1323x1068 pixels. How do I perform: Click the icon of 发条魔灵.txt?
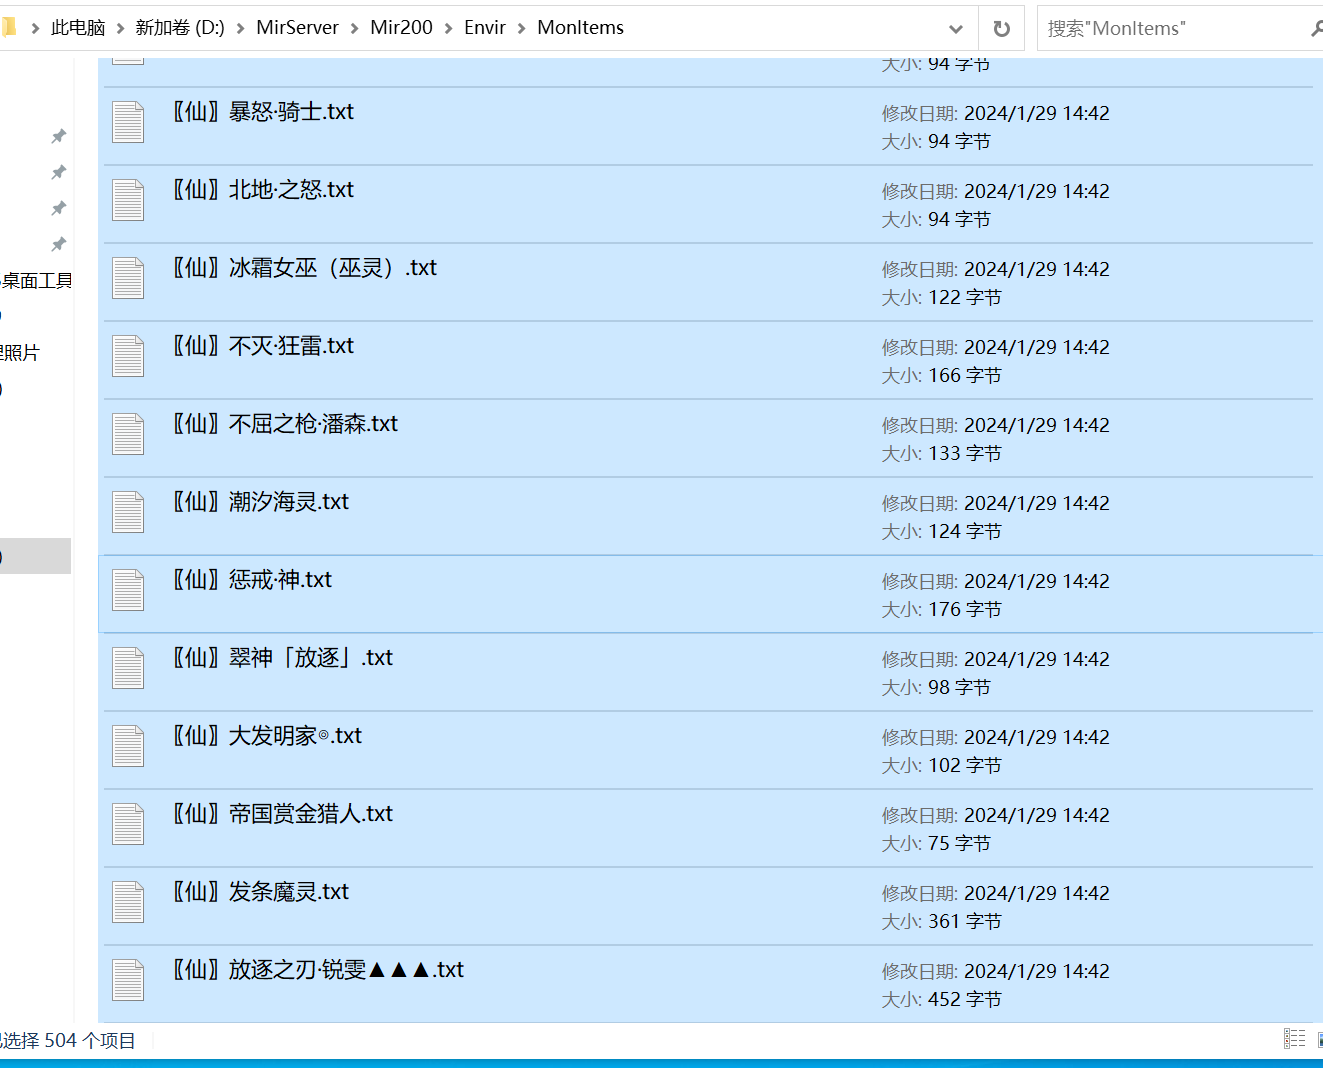(x=128, y=903)
